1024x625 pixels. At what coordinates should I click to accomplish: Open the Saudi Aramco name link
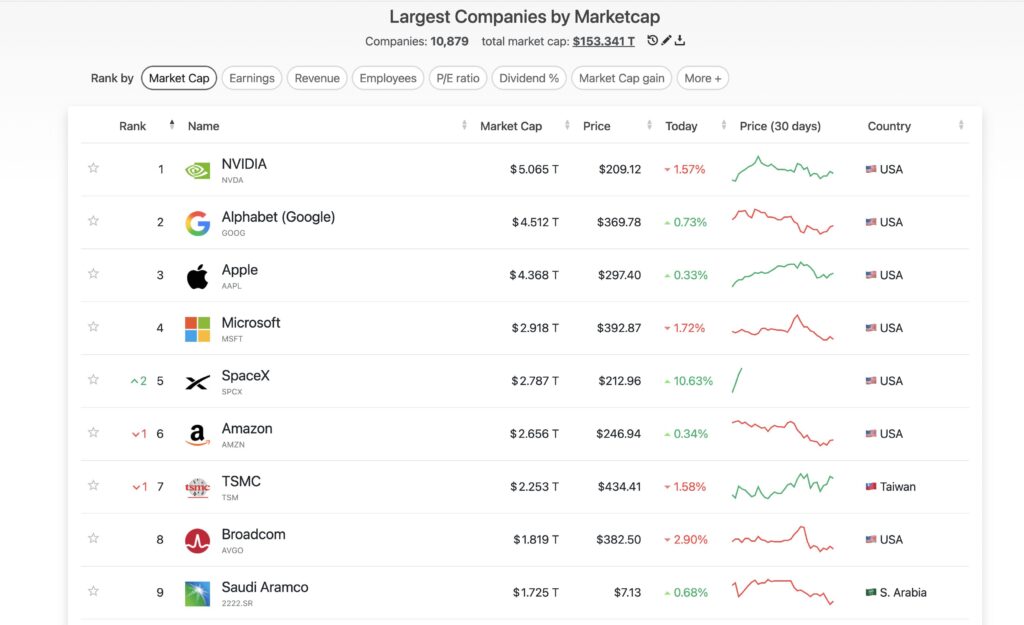tap(264, 587)
